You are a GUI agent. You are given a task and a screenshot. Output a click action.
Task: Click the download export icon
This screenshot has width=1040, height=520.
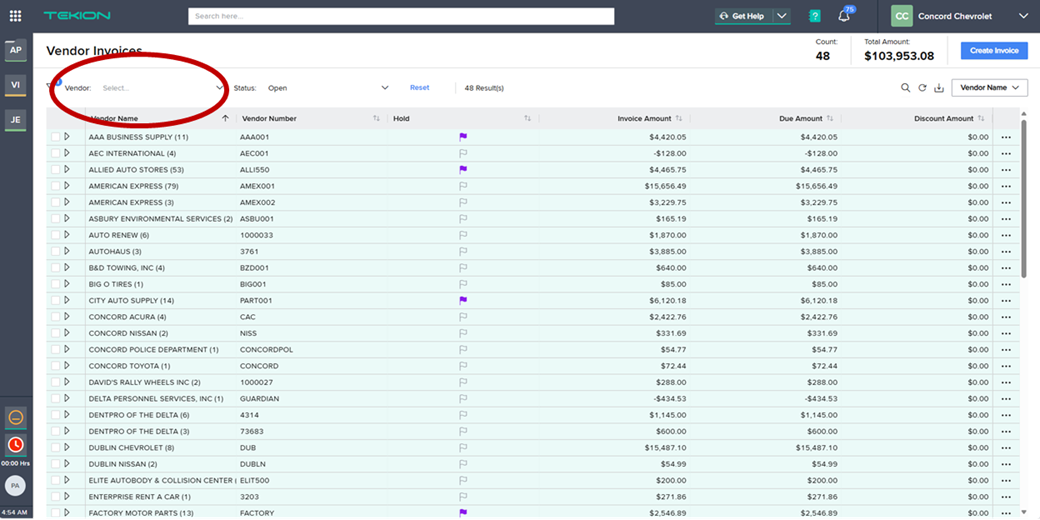tap(938, 88)
